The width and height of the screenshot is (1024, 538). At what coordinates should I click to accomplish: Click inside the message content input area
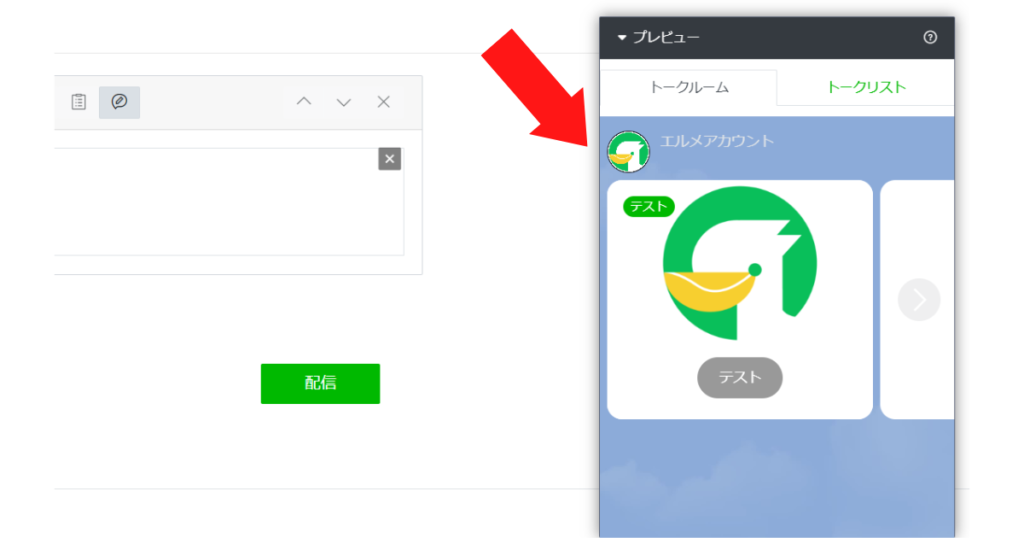click(229, 202)
